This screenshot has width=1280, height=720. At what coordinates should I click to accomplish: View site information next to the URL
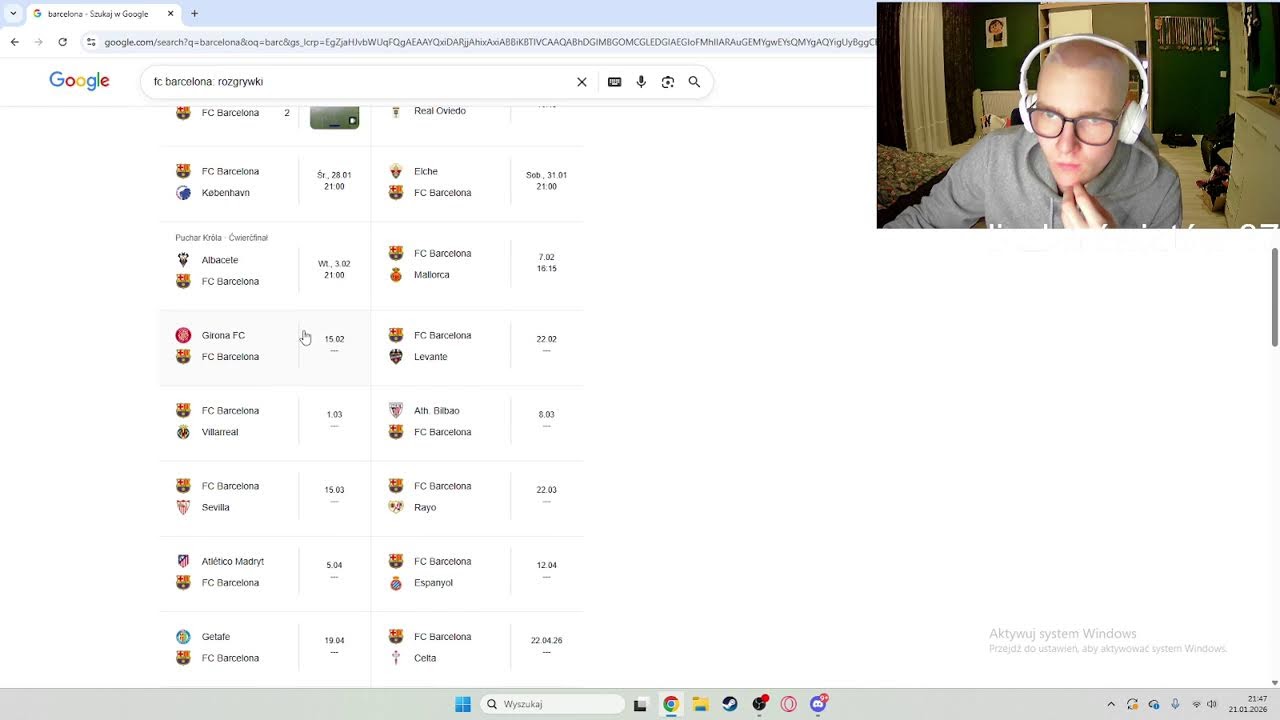[x=91, y=42]
